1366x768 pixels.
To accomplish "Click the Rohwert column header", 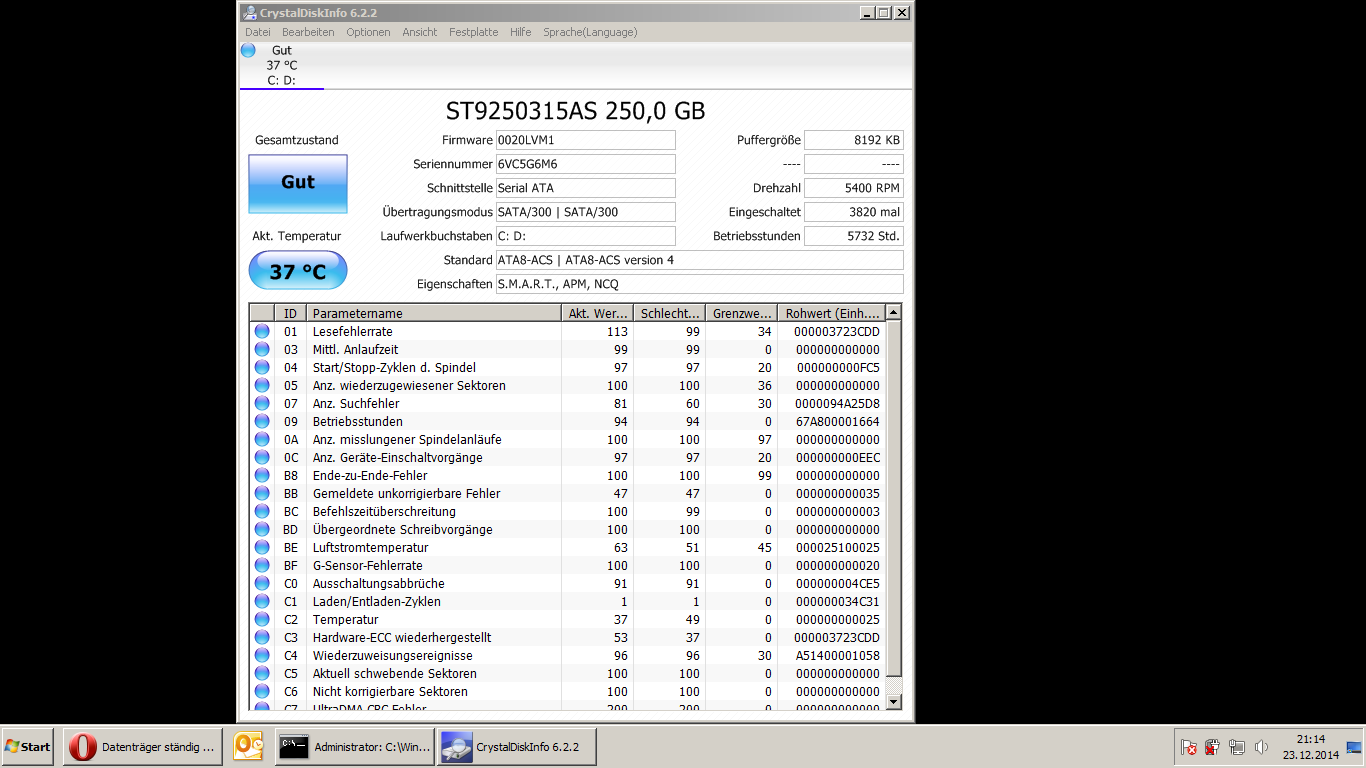I will coord(832,313).
